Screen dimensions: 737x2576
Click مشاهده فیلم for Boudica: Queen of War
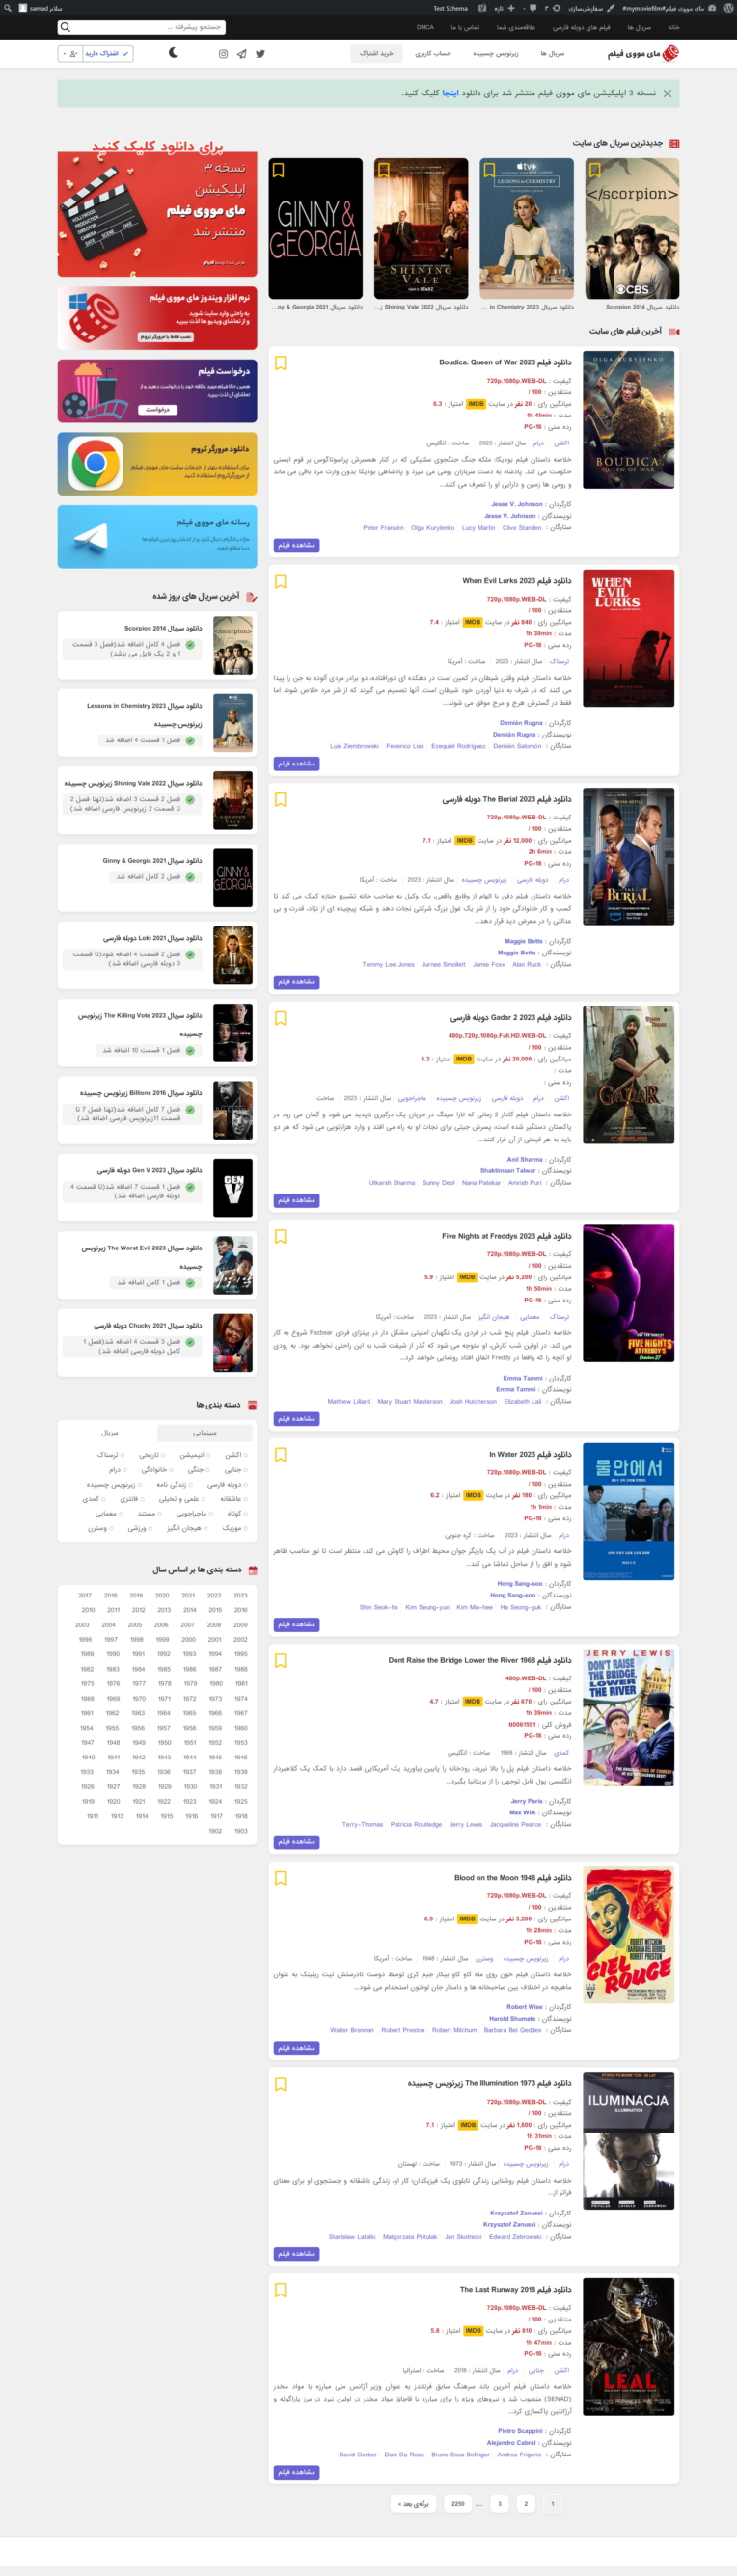(297, 545)
